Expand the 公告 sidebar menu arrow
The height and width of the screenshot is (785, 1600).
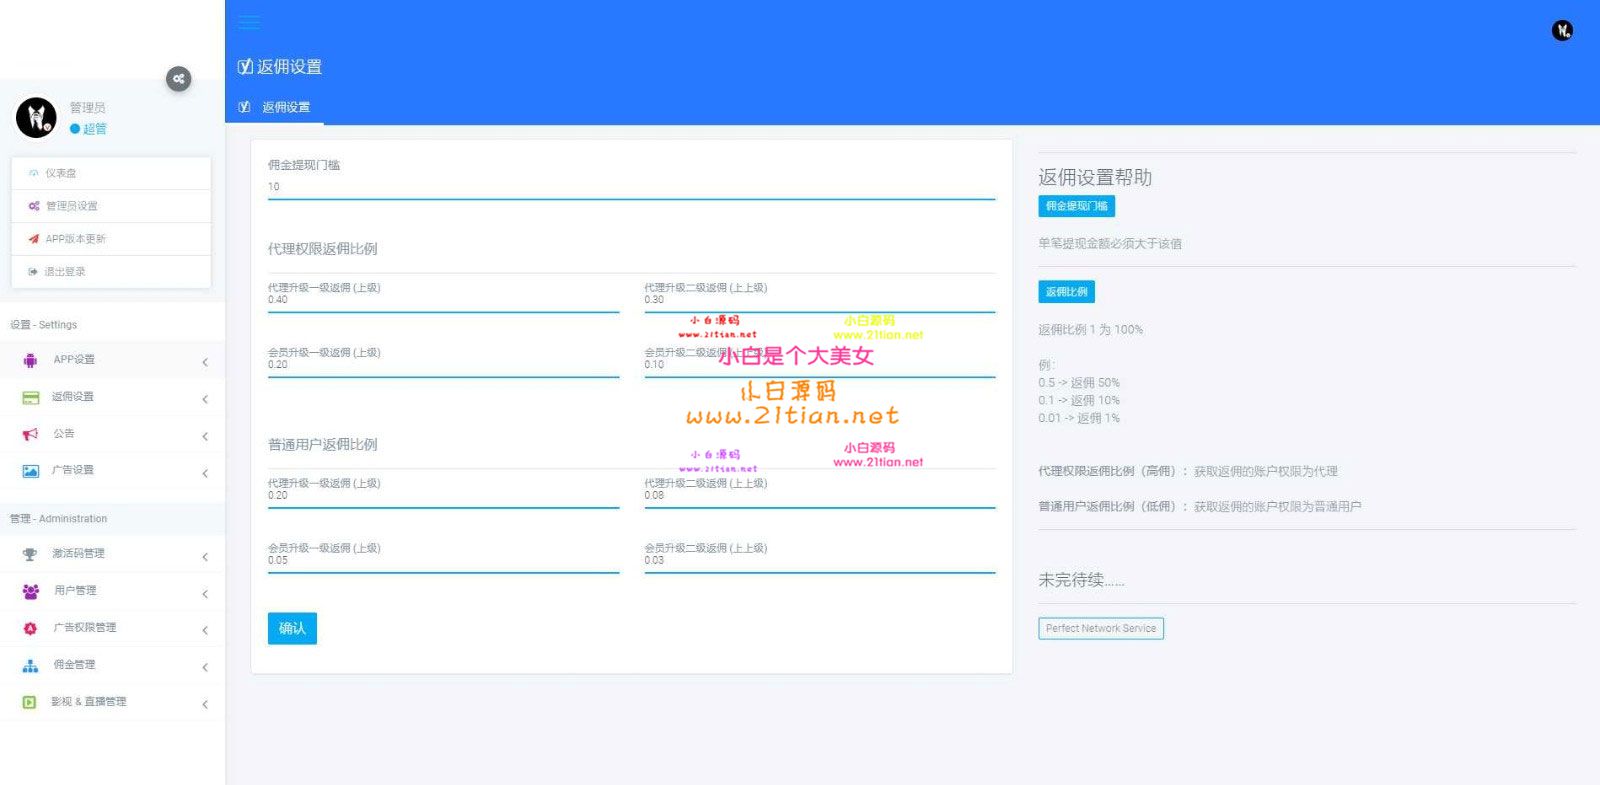[204, 436]
